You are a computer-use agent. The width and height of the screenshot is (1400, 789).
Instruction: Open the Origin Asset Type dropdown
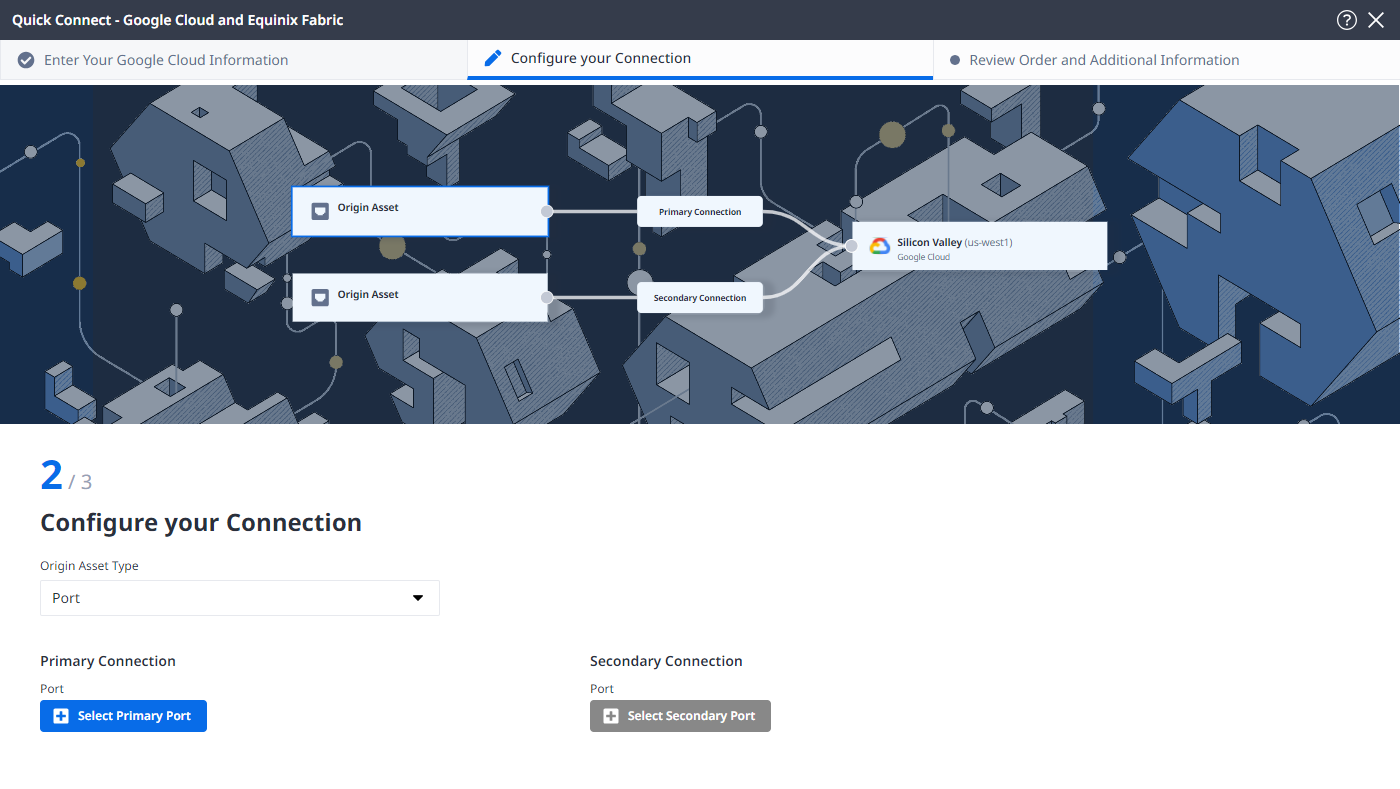tap(240, 598)
